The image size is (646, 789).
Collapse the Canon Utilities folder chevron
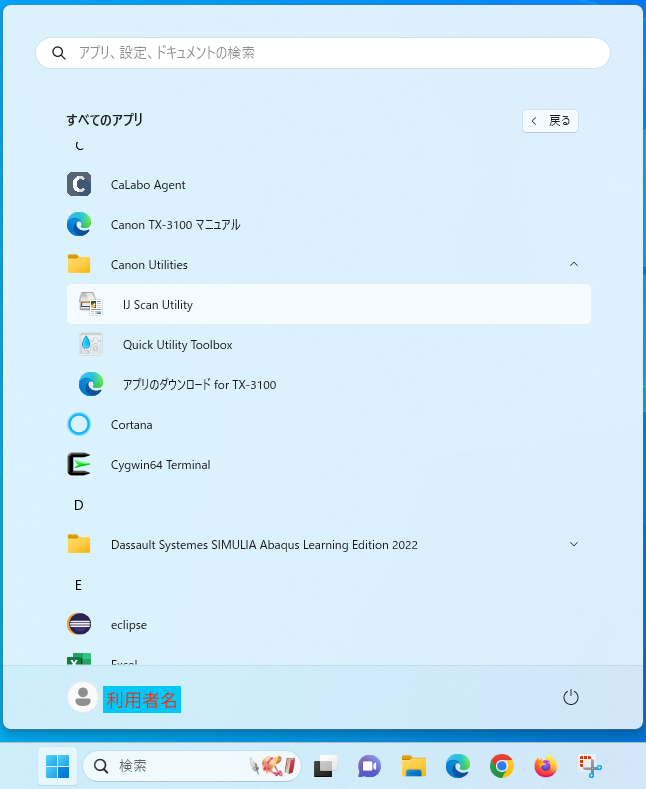(574, 264)
